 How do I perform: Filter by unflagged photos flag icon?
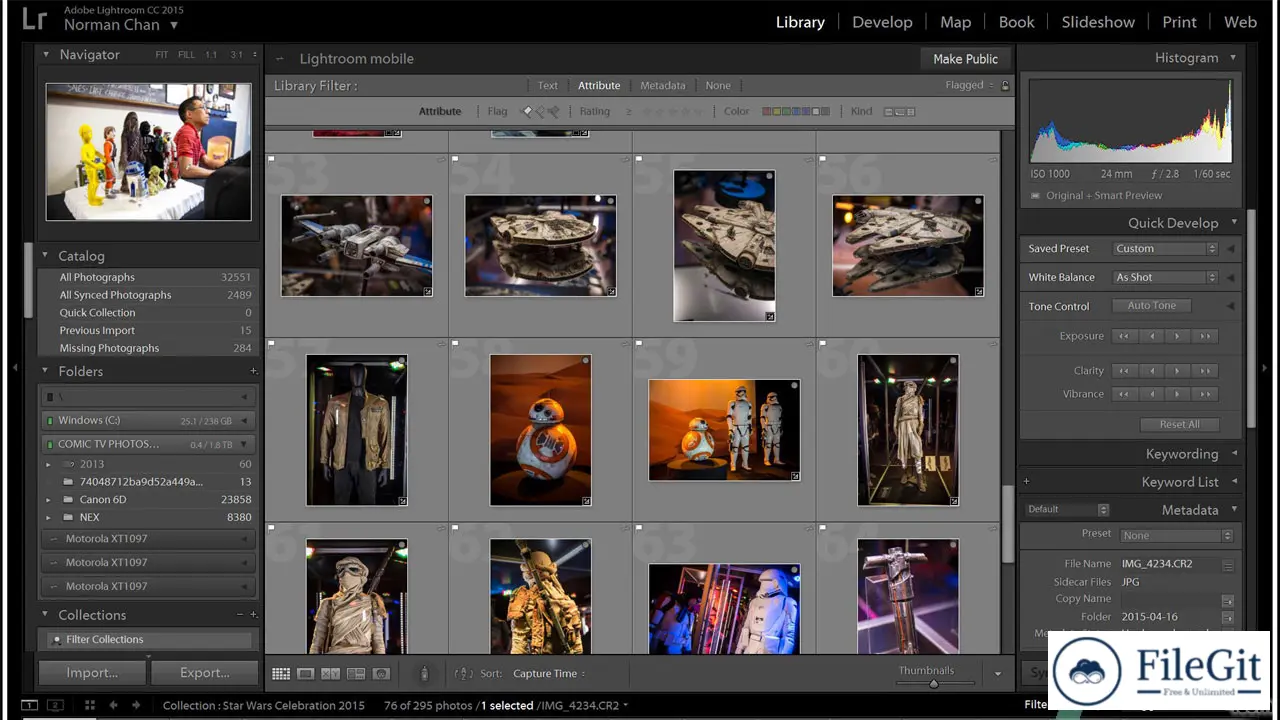point(541,111)
